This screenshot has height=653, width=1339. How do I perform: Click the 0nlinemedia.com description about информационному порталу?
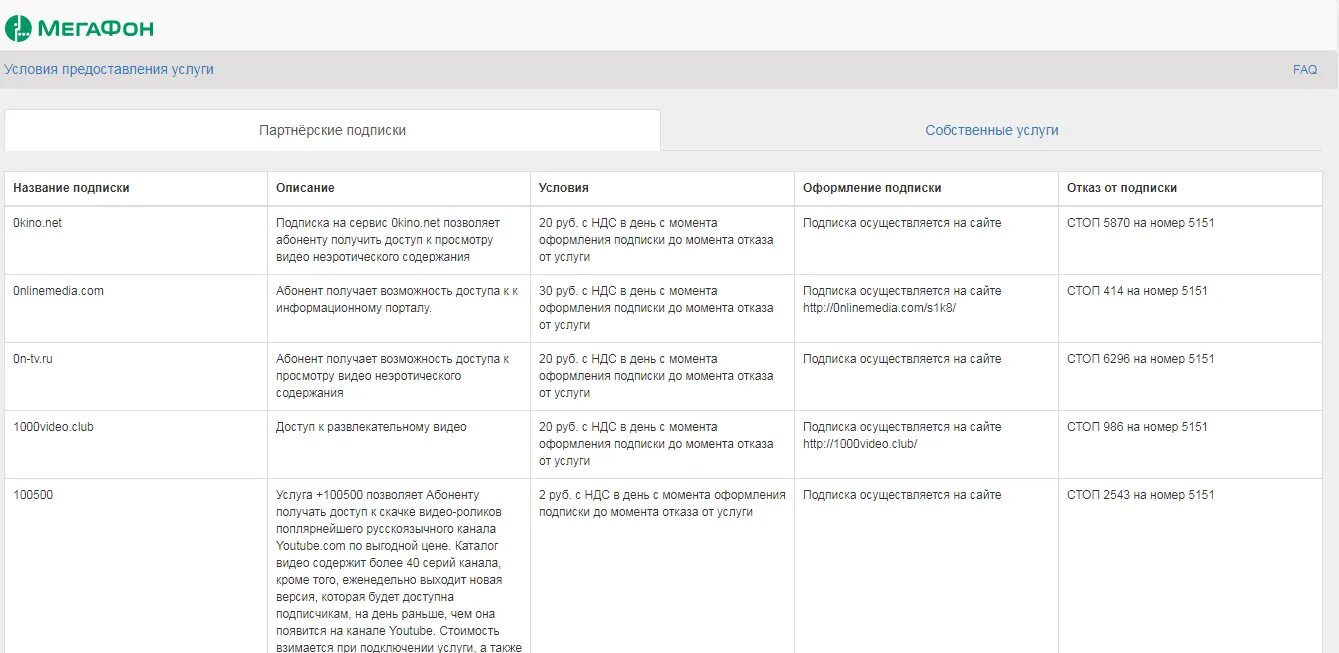[397, 299]
